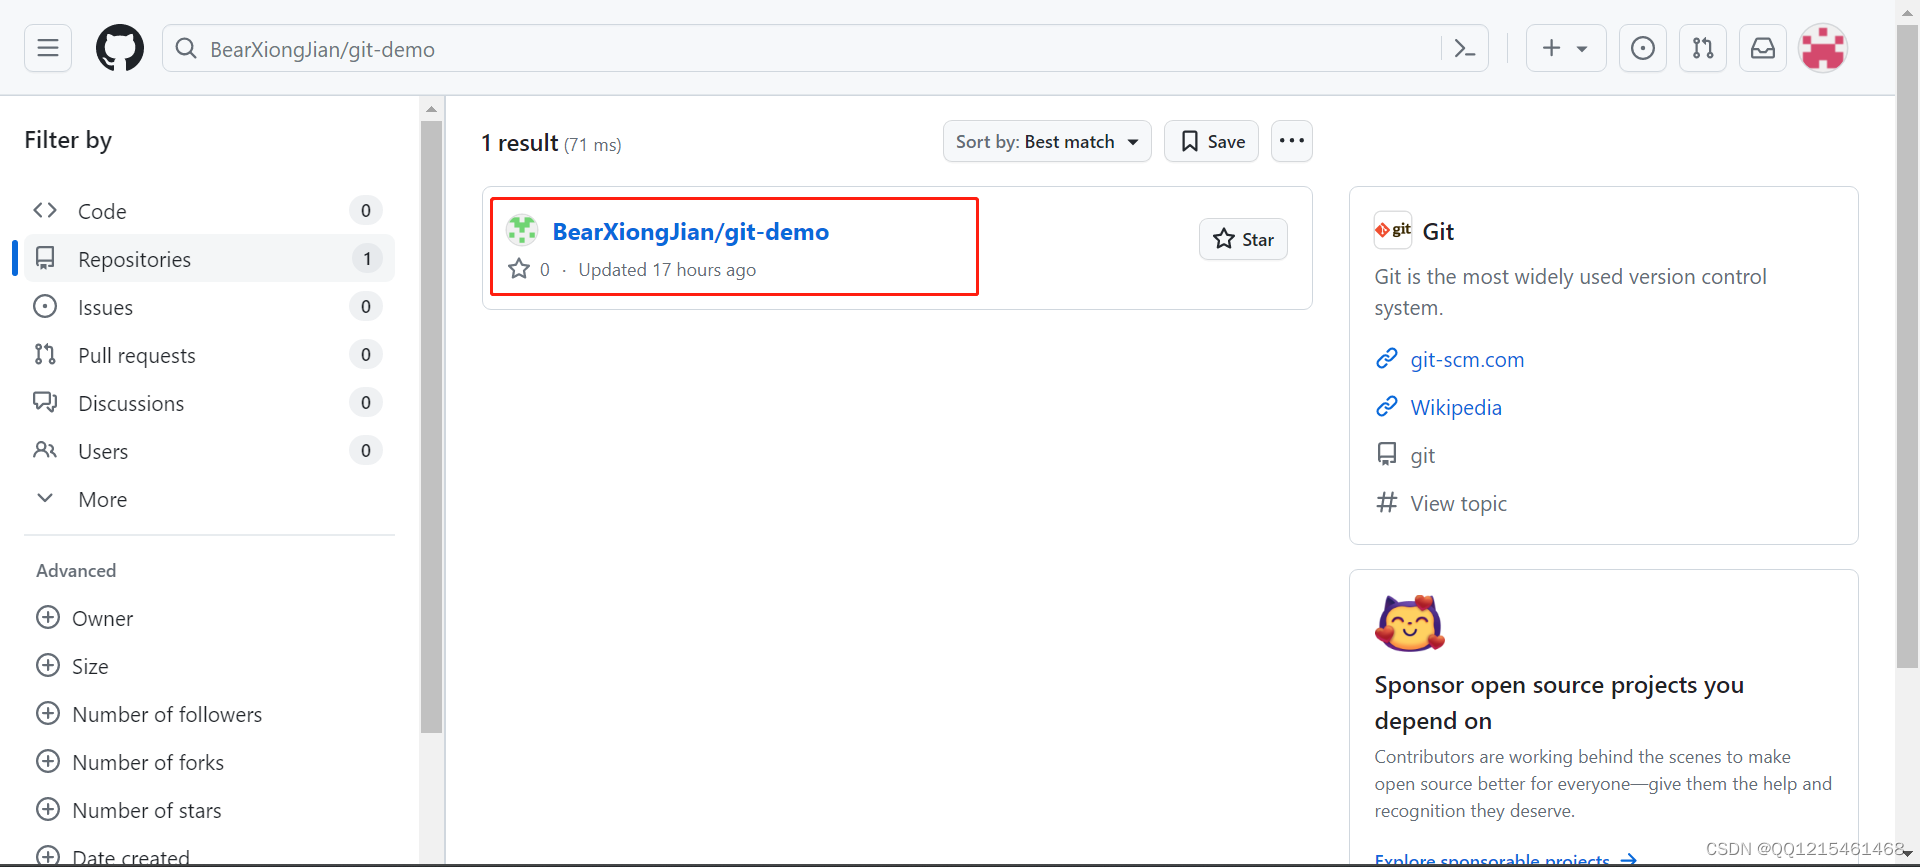The width and height of the screenshot is (1920, 867).
Task: Open the three-dots more options menu
Action: click(x=1292, y=141)
